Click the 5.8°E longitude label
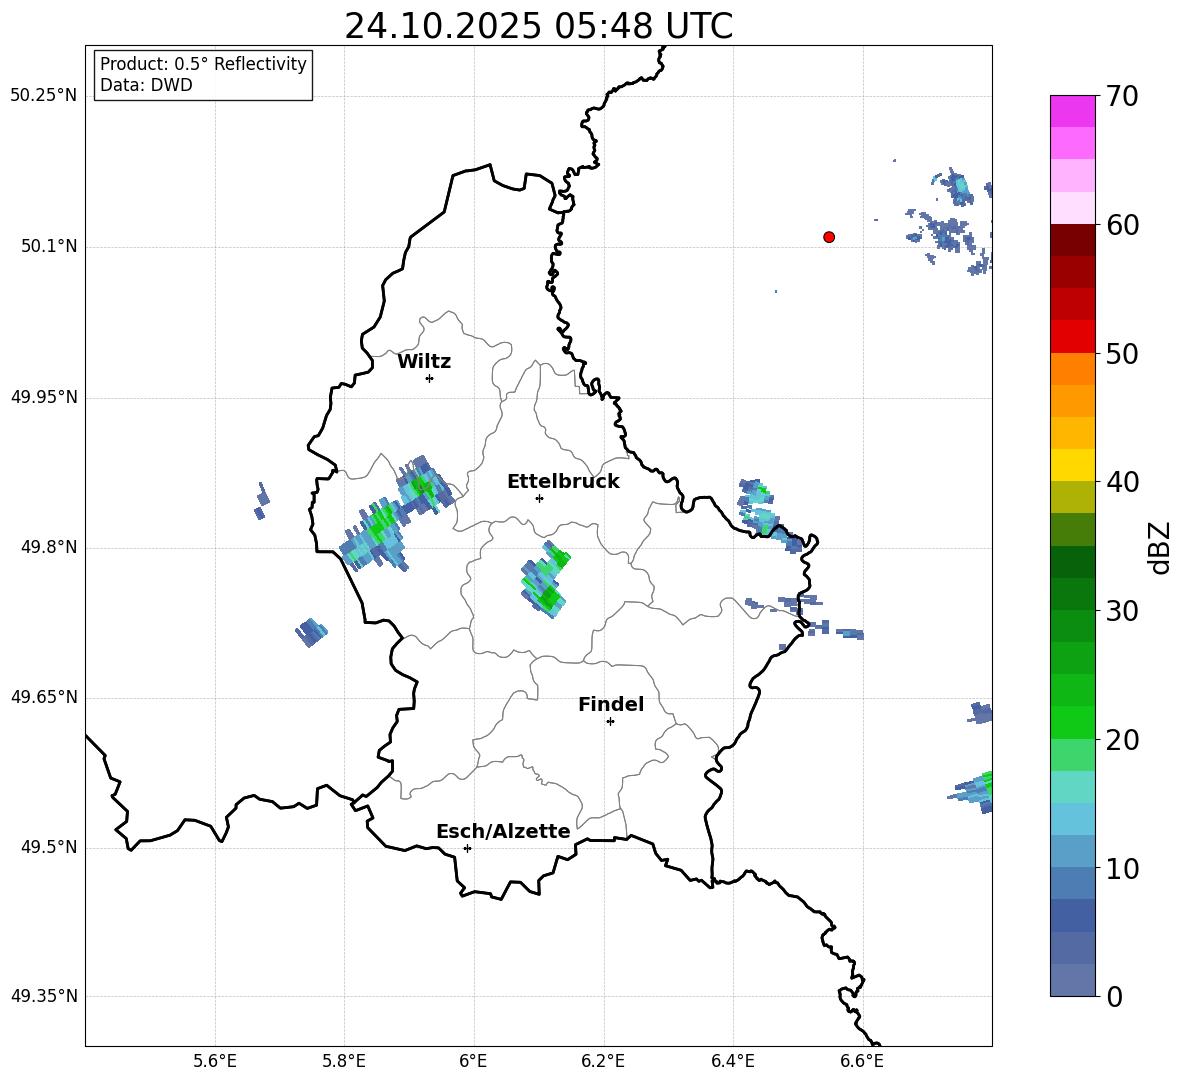Image resolution: width=1184 pixels, height=1081 pixels. (344, 1061)
